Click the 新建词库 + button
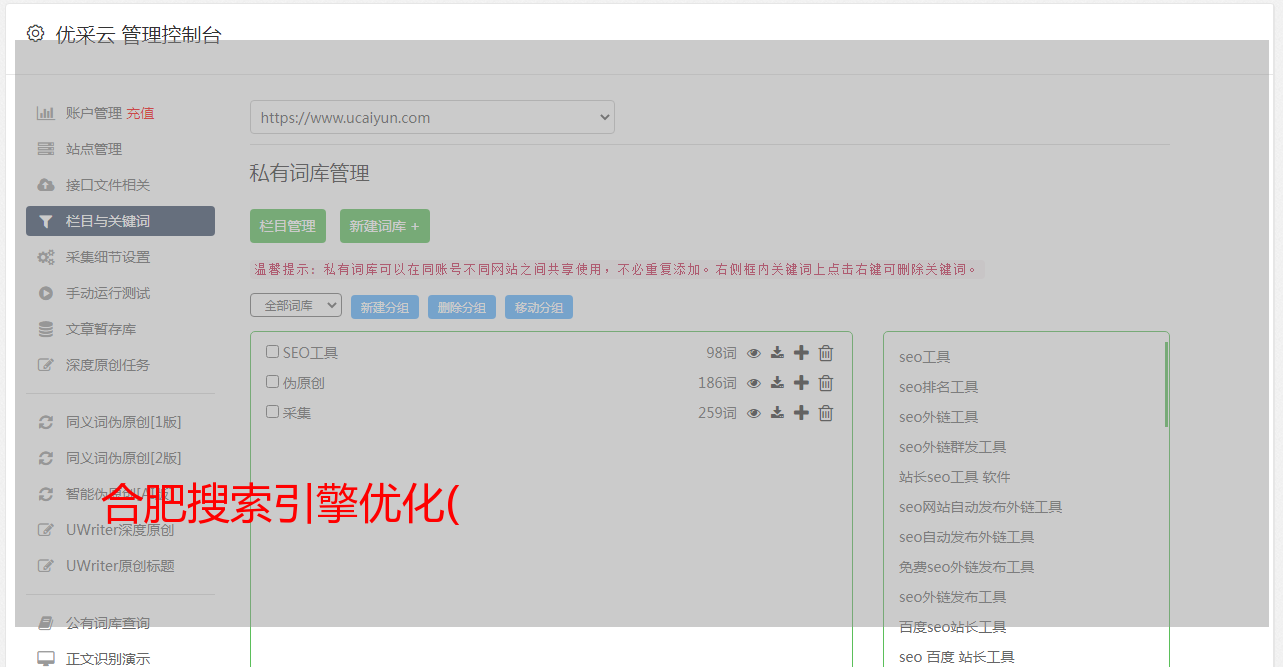The height and width of the screenshot is (667, 1283). click(x=384, y=226)
